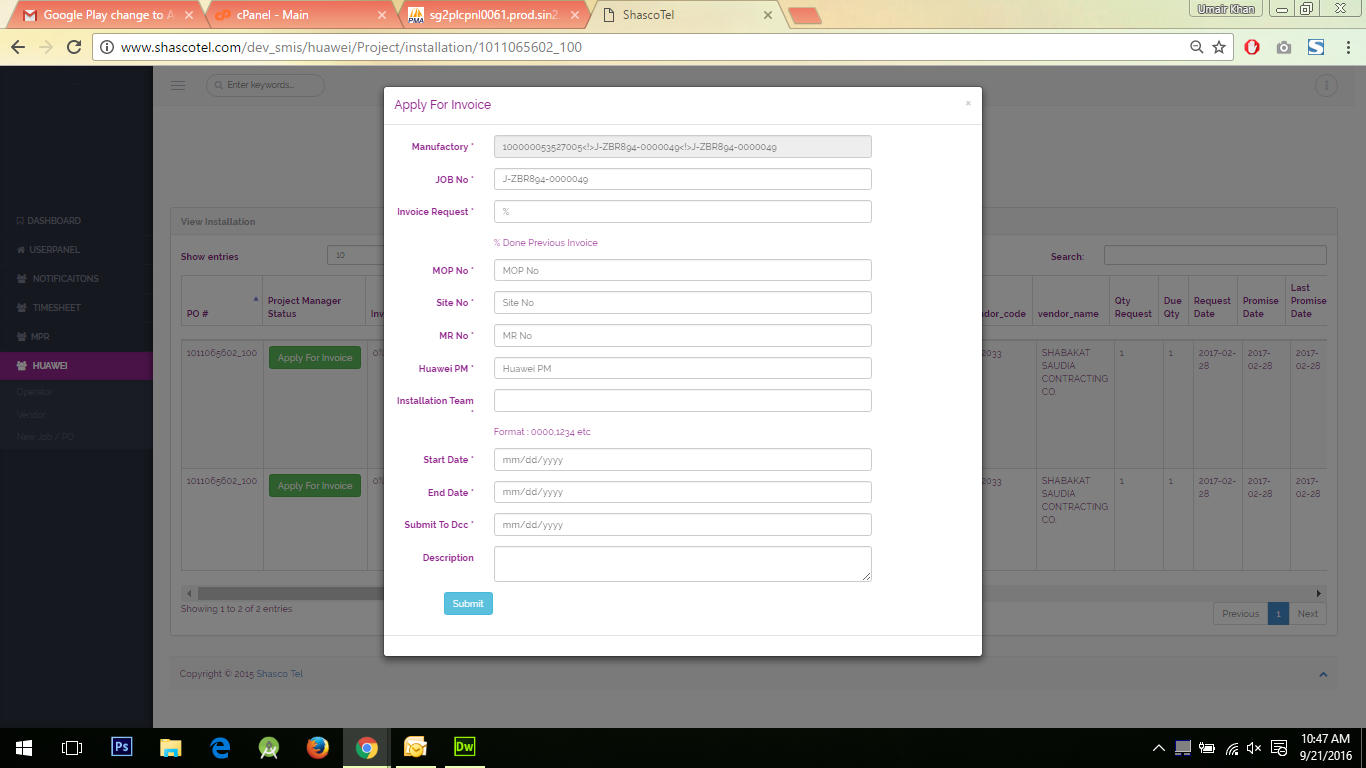Click the Submit button in invoice form

[x=468, y=603]
